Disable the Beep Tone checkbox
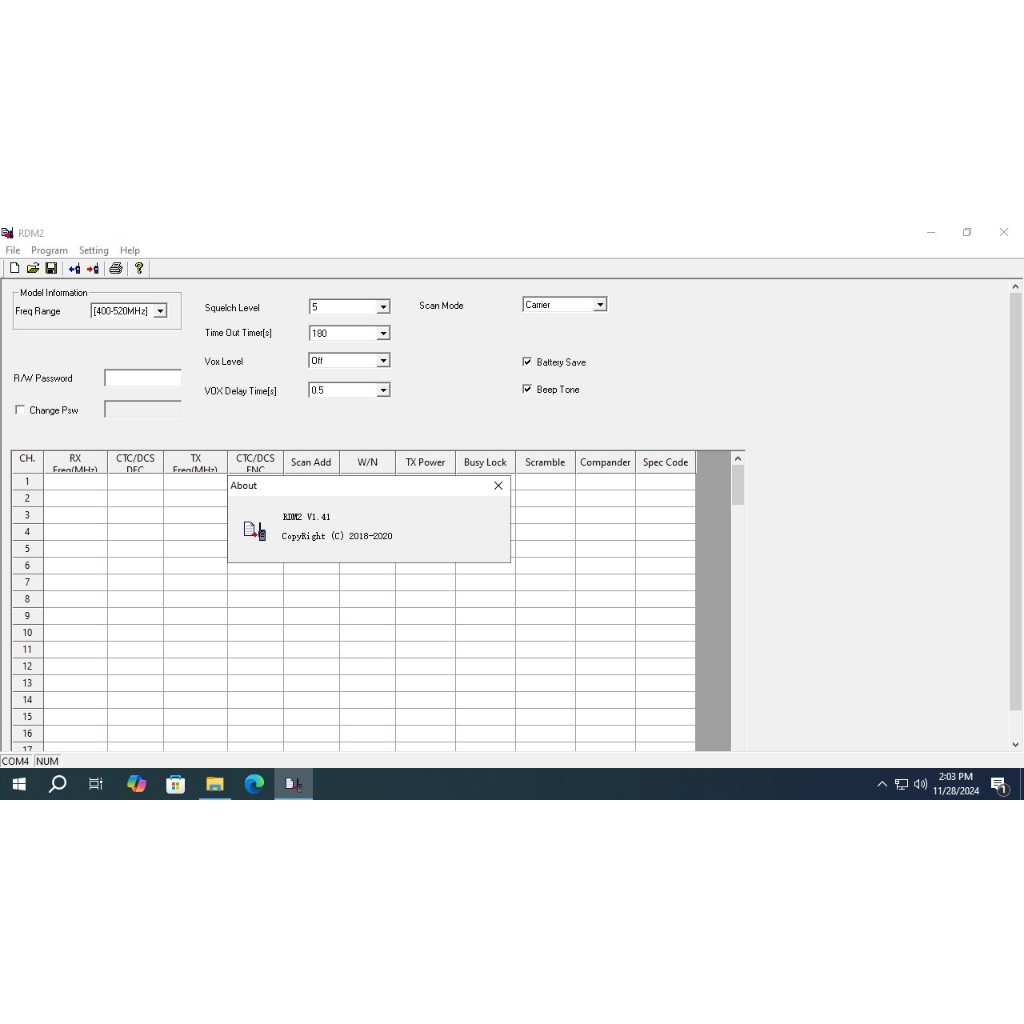1024x1024 pixels. tap(527, 389)
